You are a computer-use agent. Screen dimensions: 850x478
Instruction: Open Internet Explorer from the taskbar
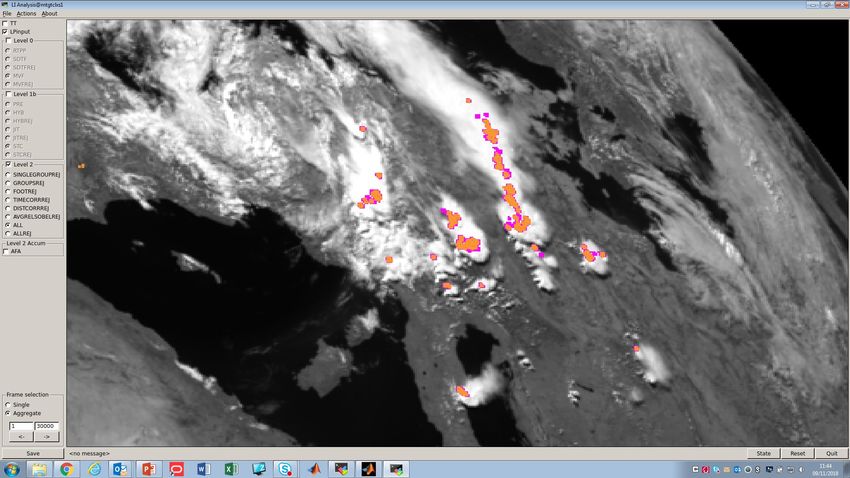pyautogui.click(x=94, y=469)
